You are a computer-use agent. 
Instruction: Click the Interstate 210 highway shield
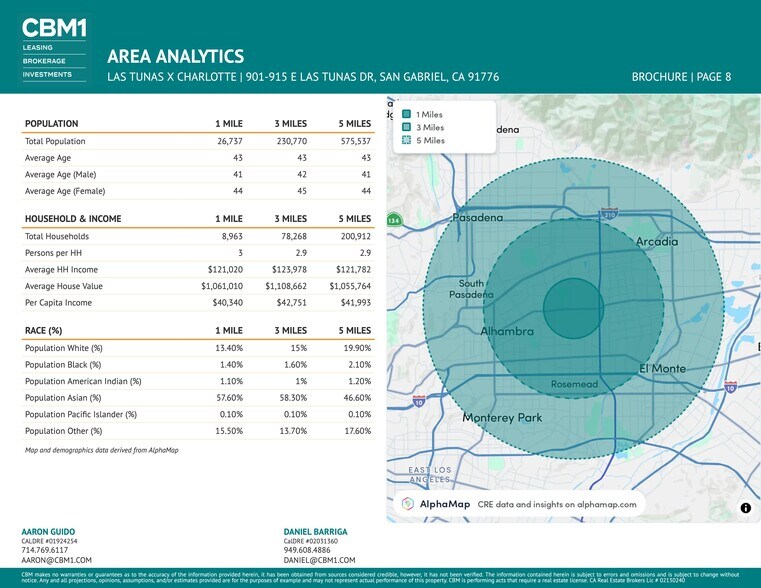[x=609, y=213]
